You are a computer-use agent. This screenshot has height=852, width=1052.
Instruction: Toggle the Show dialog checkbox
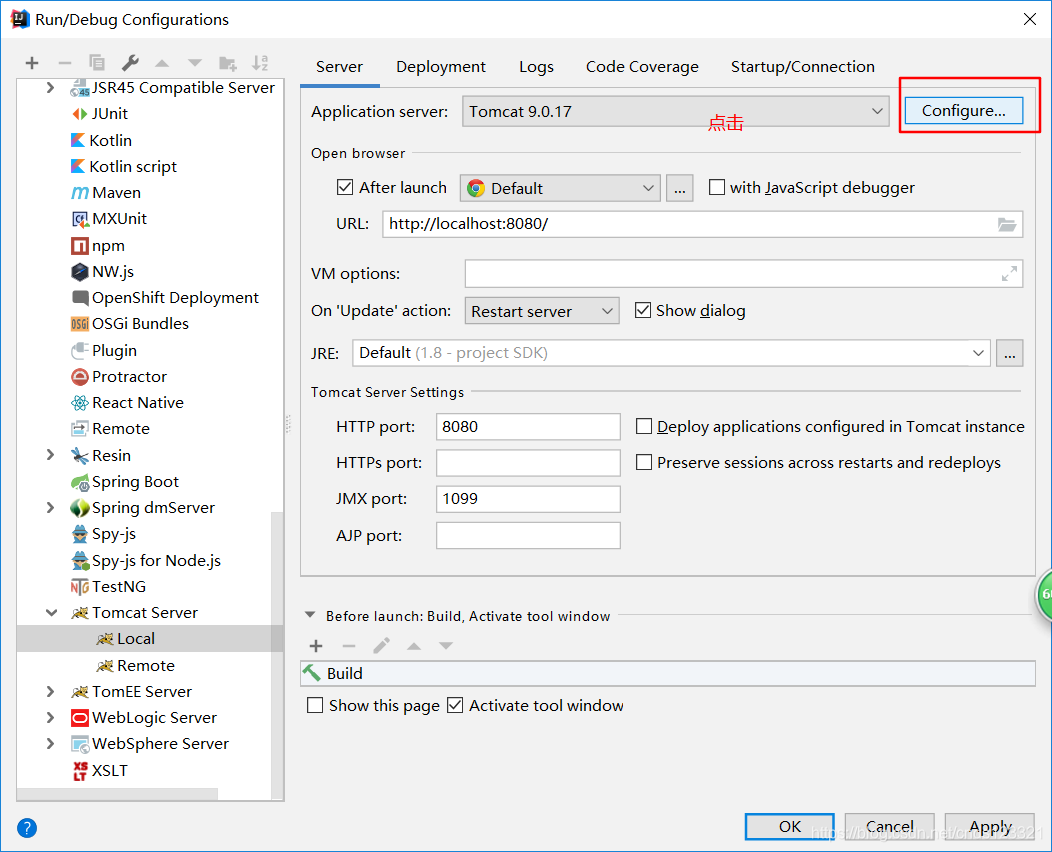pyautogui.click(x=643, y=310)
